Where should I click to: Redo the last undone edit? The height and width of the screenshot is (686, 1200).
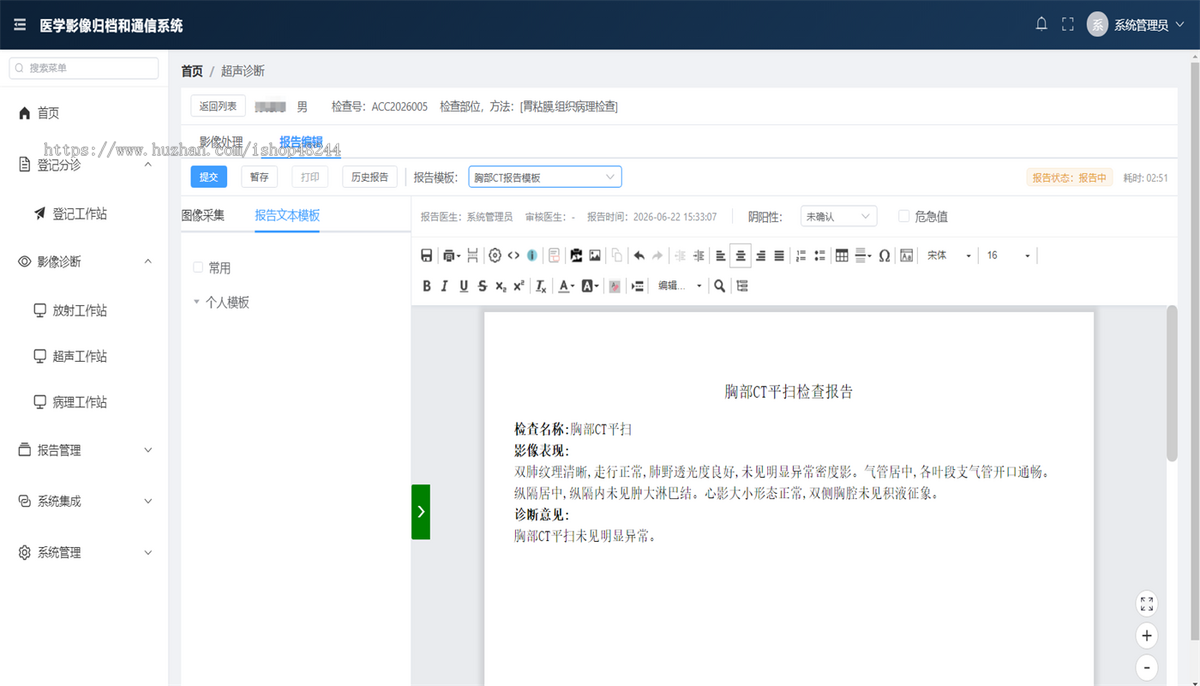[657, 256]
